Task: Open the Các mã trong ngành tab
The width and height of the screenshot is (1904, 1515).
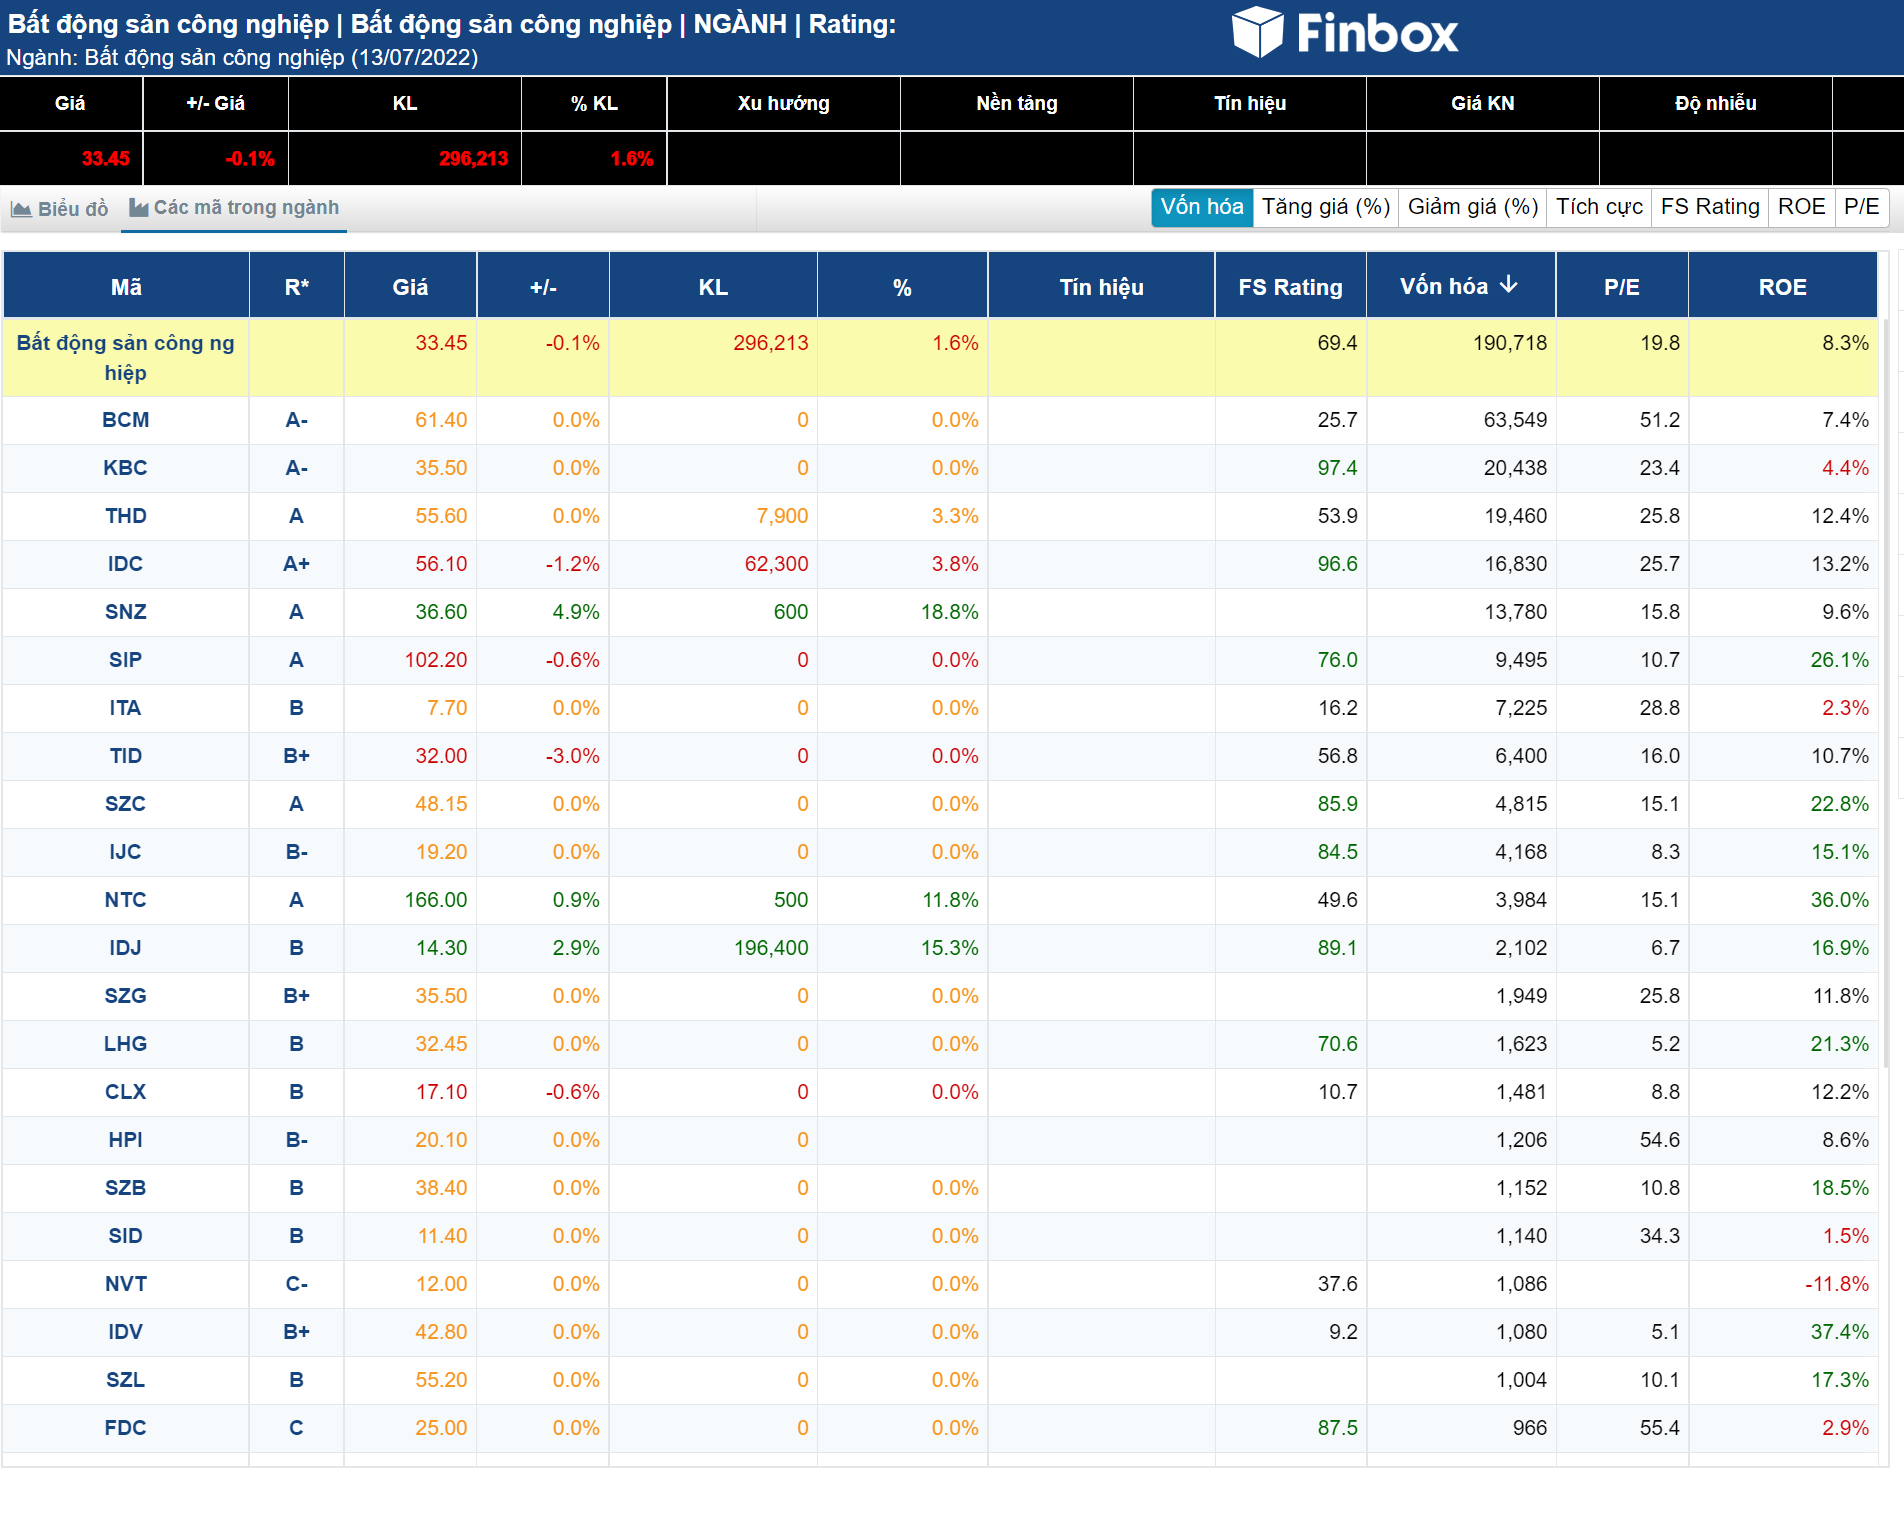Action: (235, 208)
